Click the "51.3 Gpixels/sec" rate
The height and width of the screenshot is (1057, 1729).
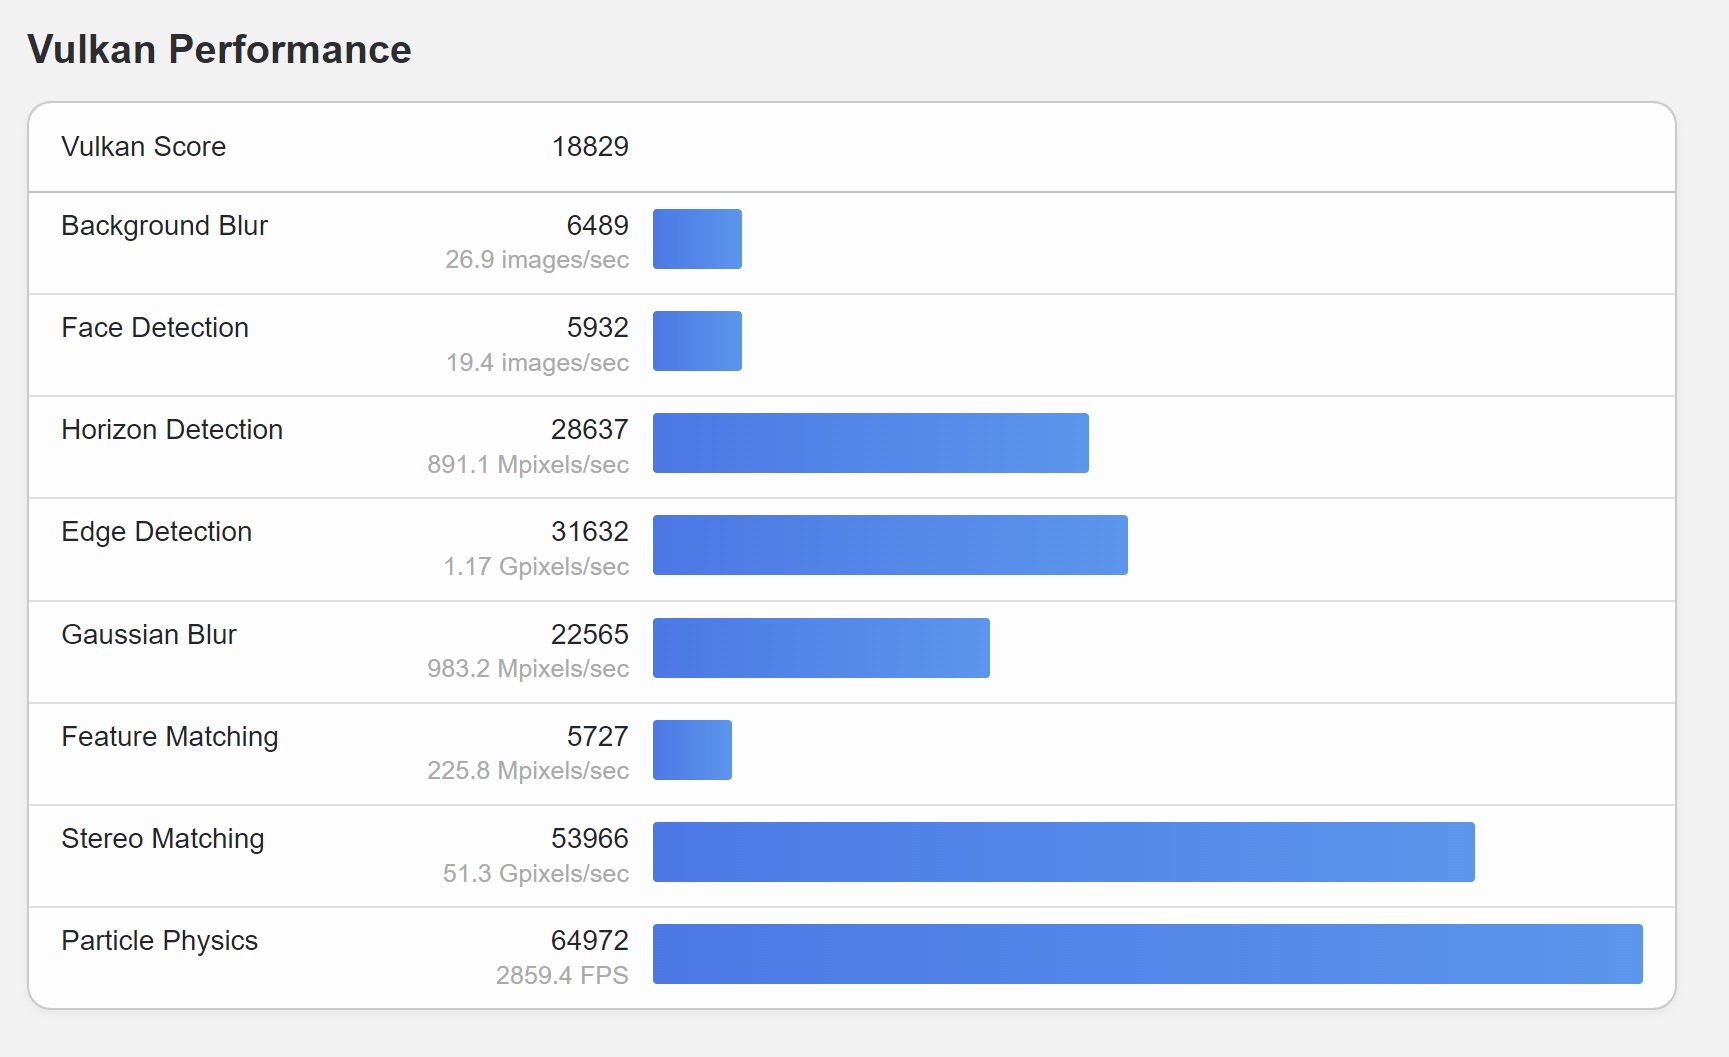tap(536, 874)
